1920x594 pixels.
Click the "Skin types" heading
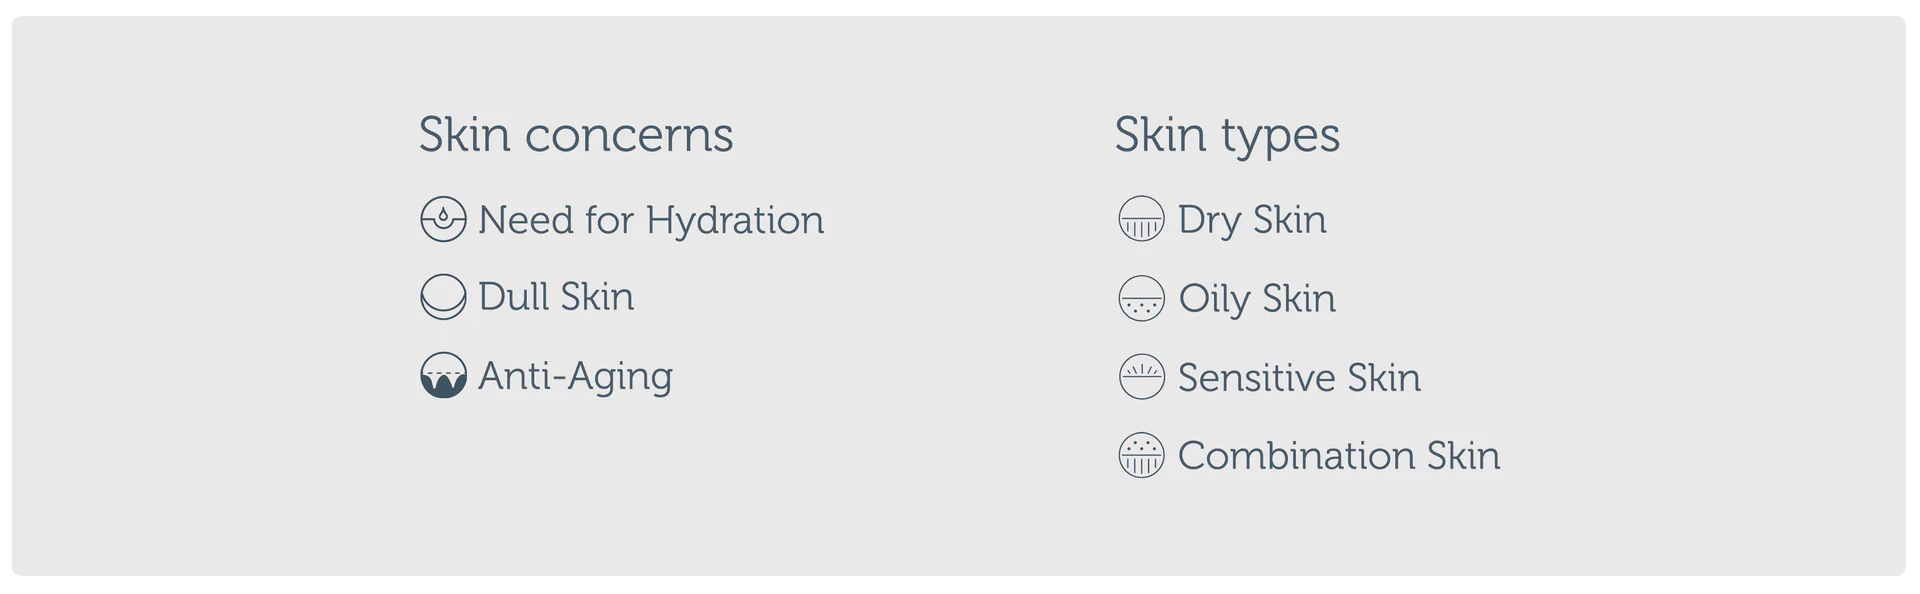(1227, 135)
